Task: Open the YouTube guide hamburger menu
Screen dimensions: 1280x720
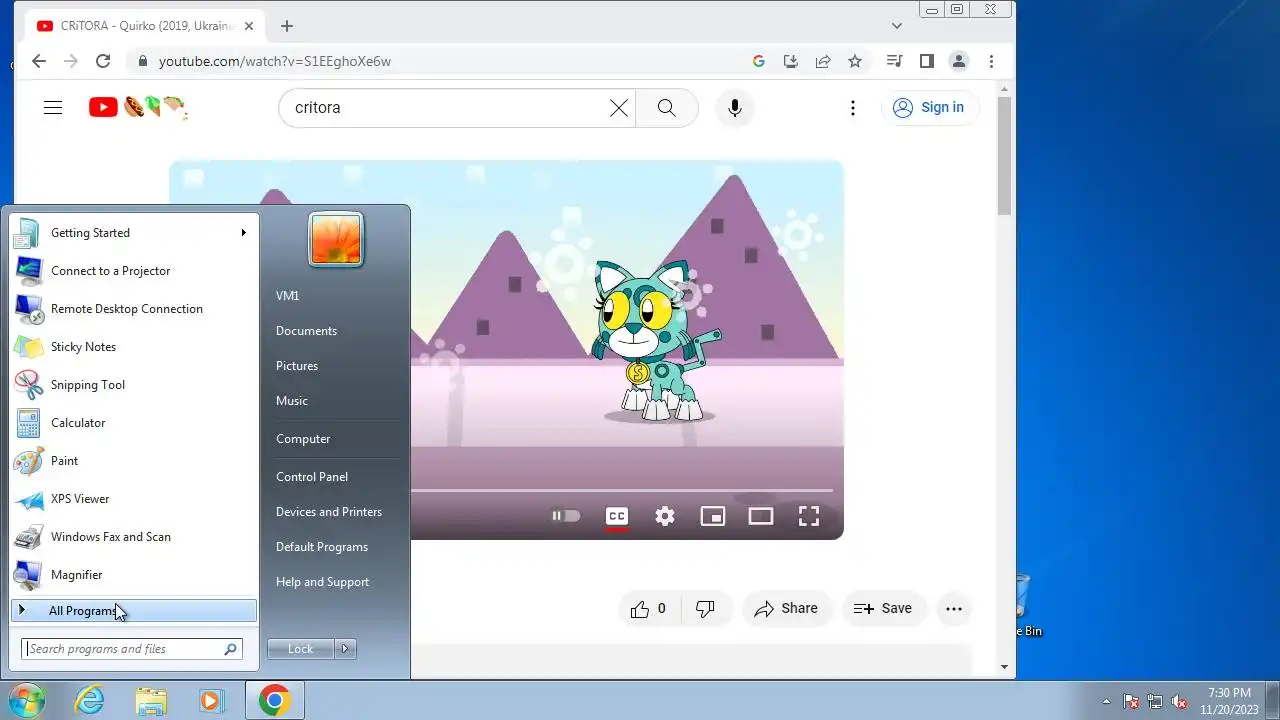Action: [53, 108]
